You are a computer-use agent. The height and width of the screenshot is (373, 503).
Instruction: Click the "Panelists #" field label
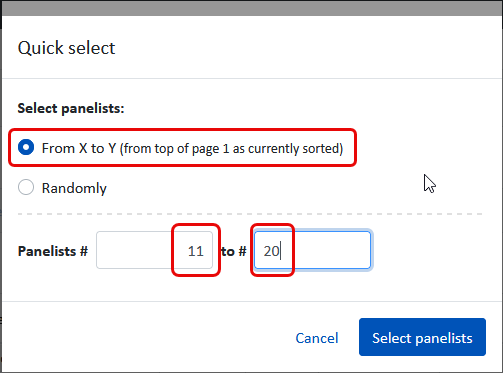(x=53, y=251)
